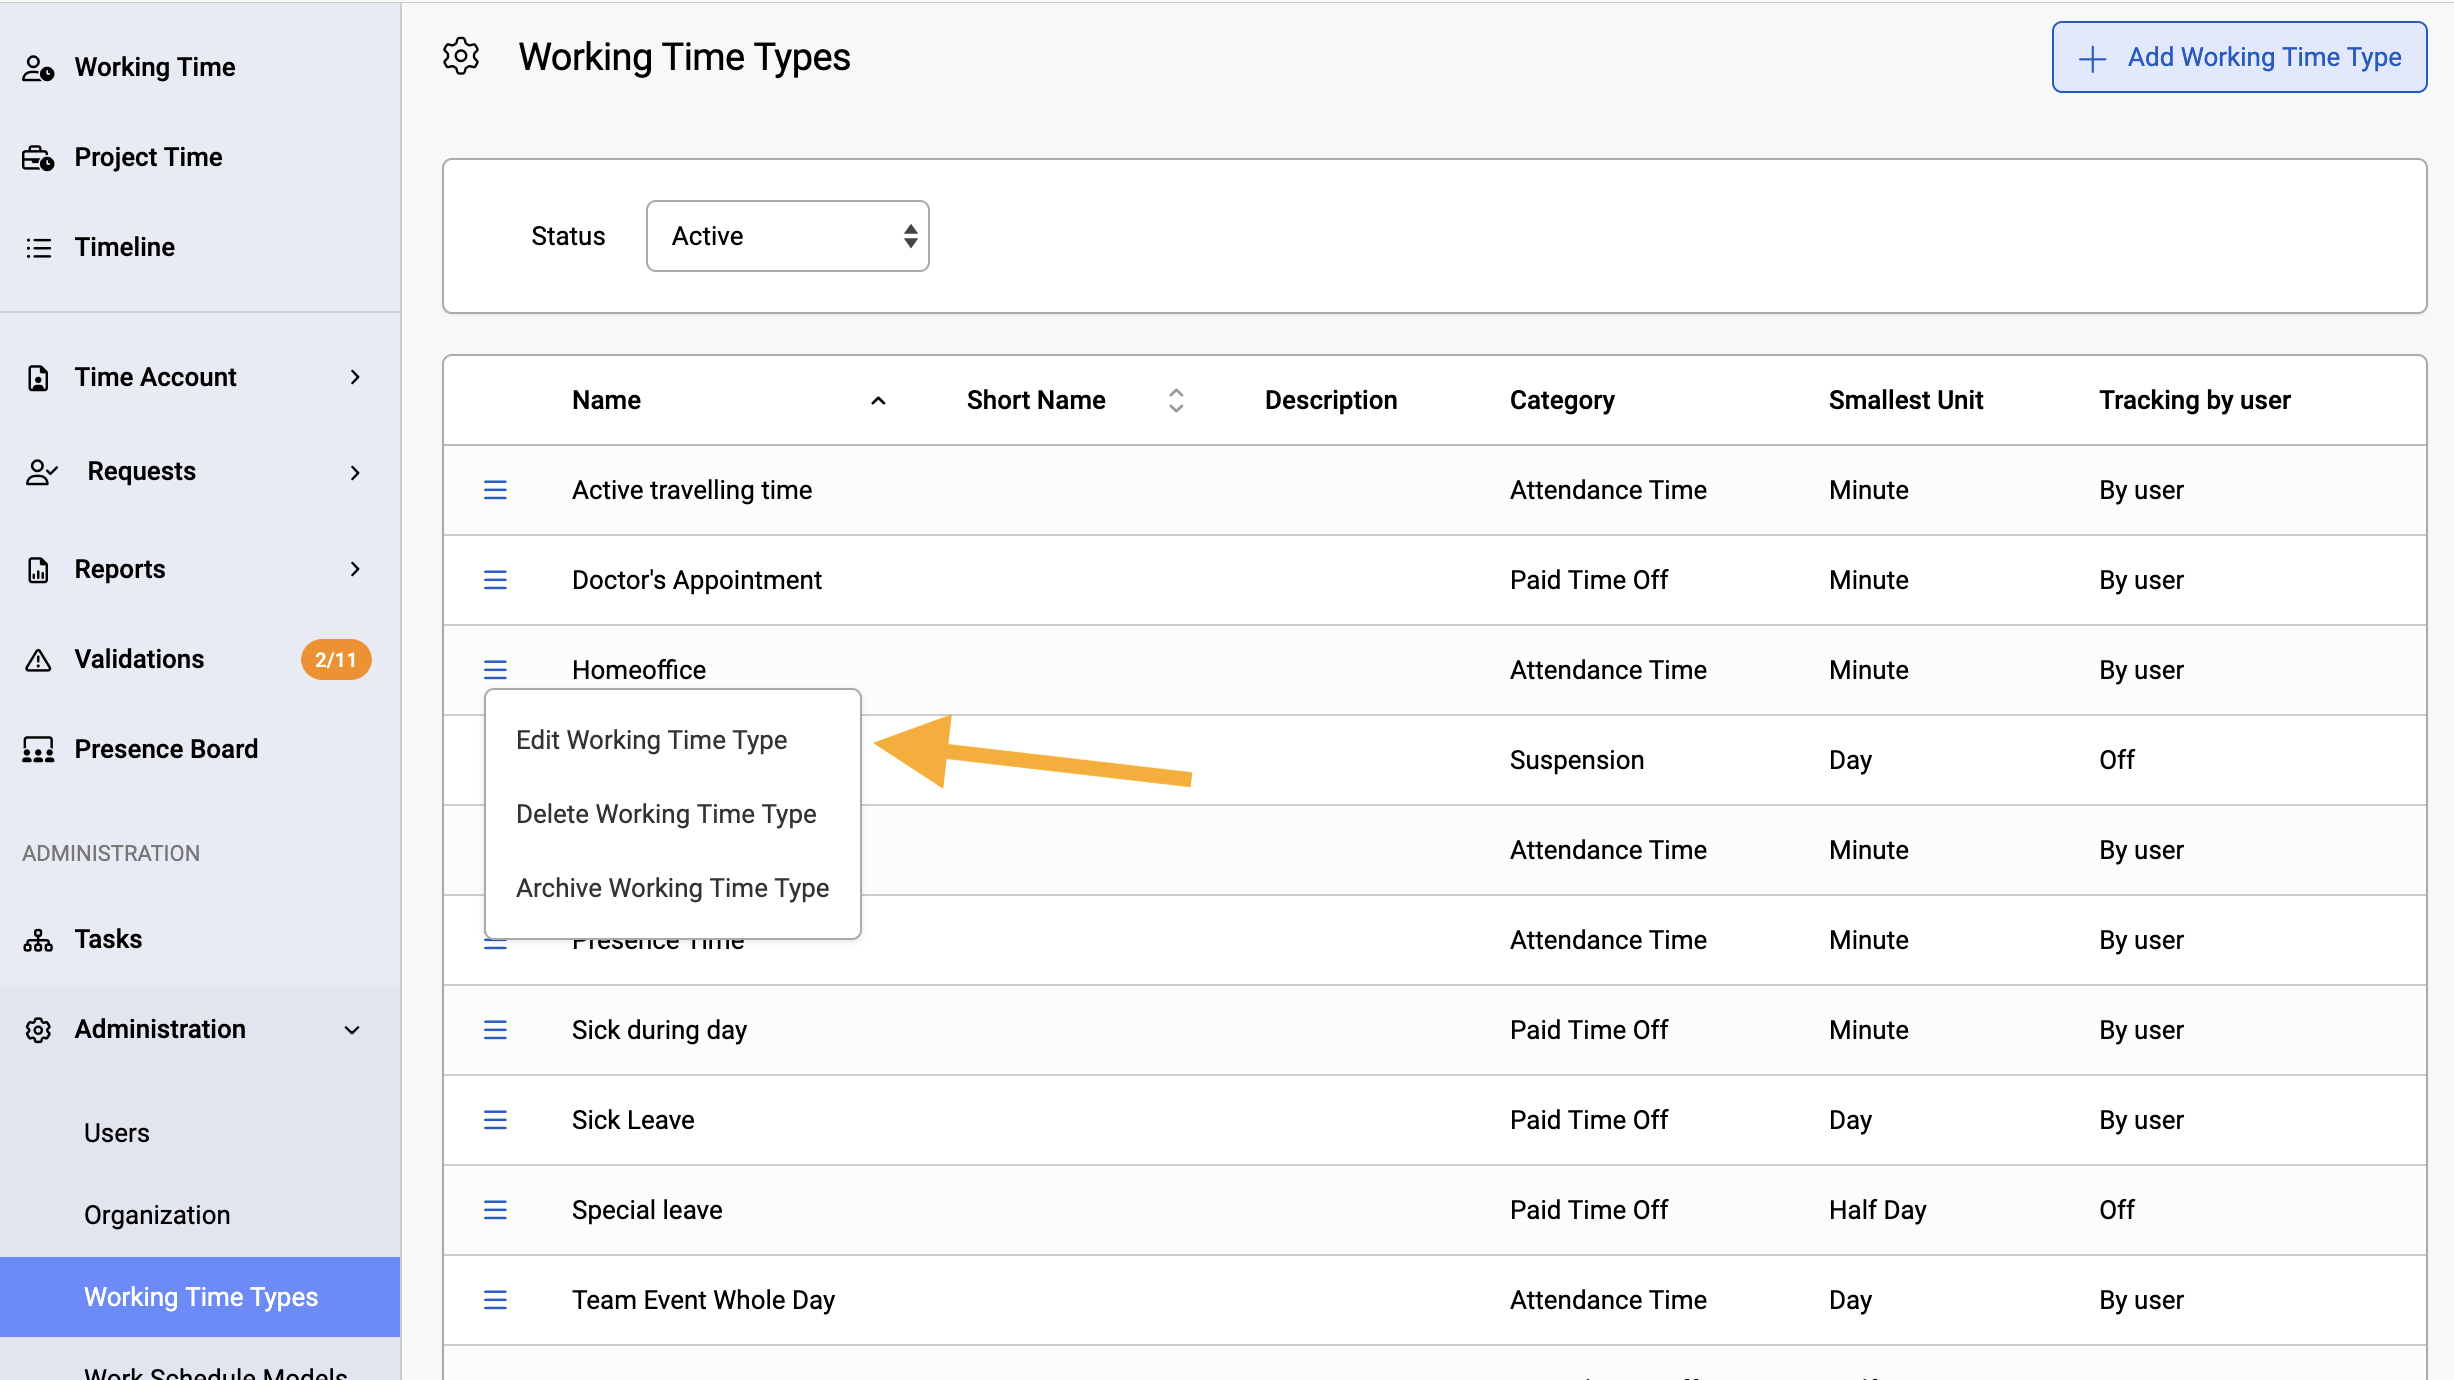The height and width of the screenshot is (1380, 2454).
Task: Open row menu for Special leave
Action: click(495, 1210)
